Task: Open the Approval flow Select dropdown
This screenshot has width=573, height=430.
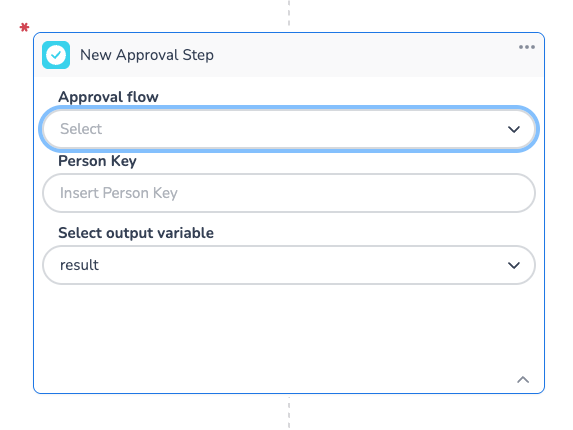Action: pos(289,129)
